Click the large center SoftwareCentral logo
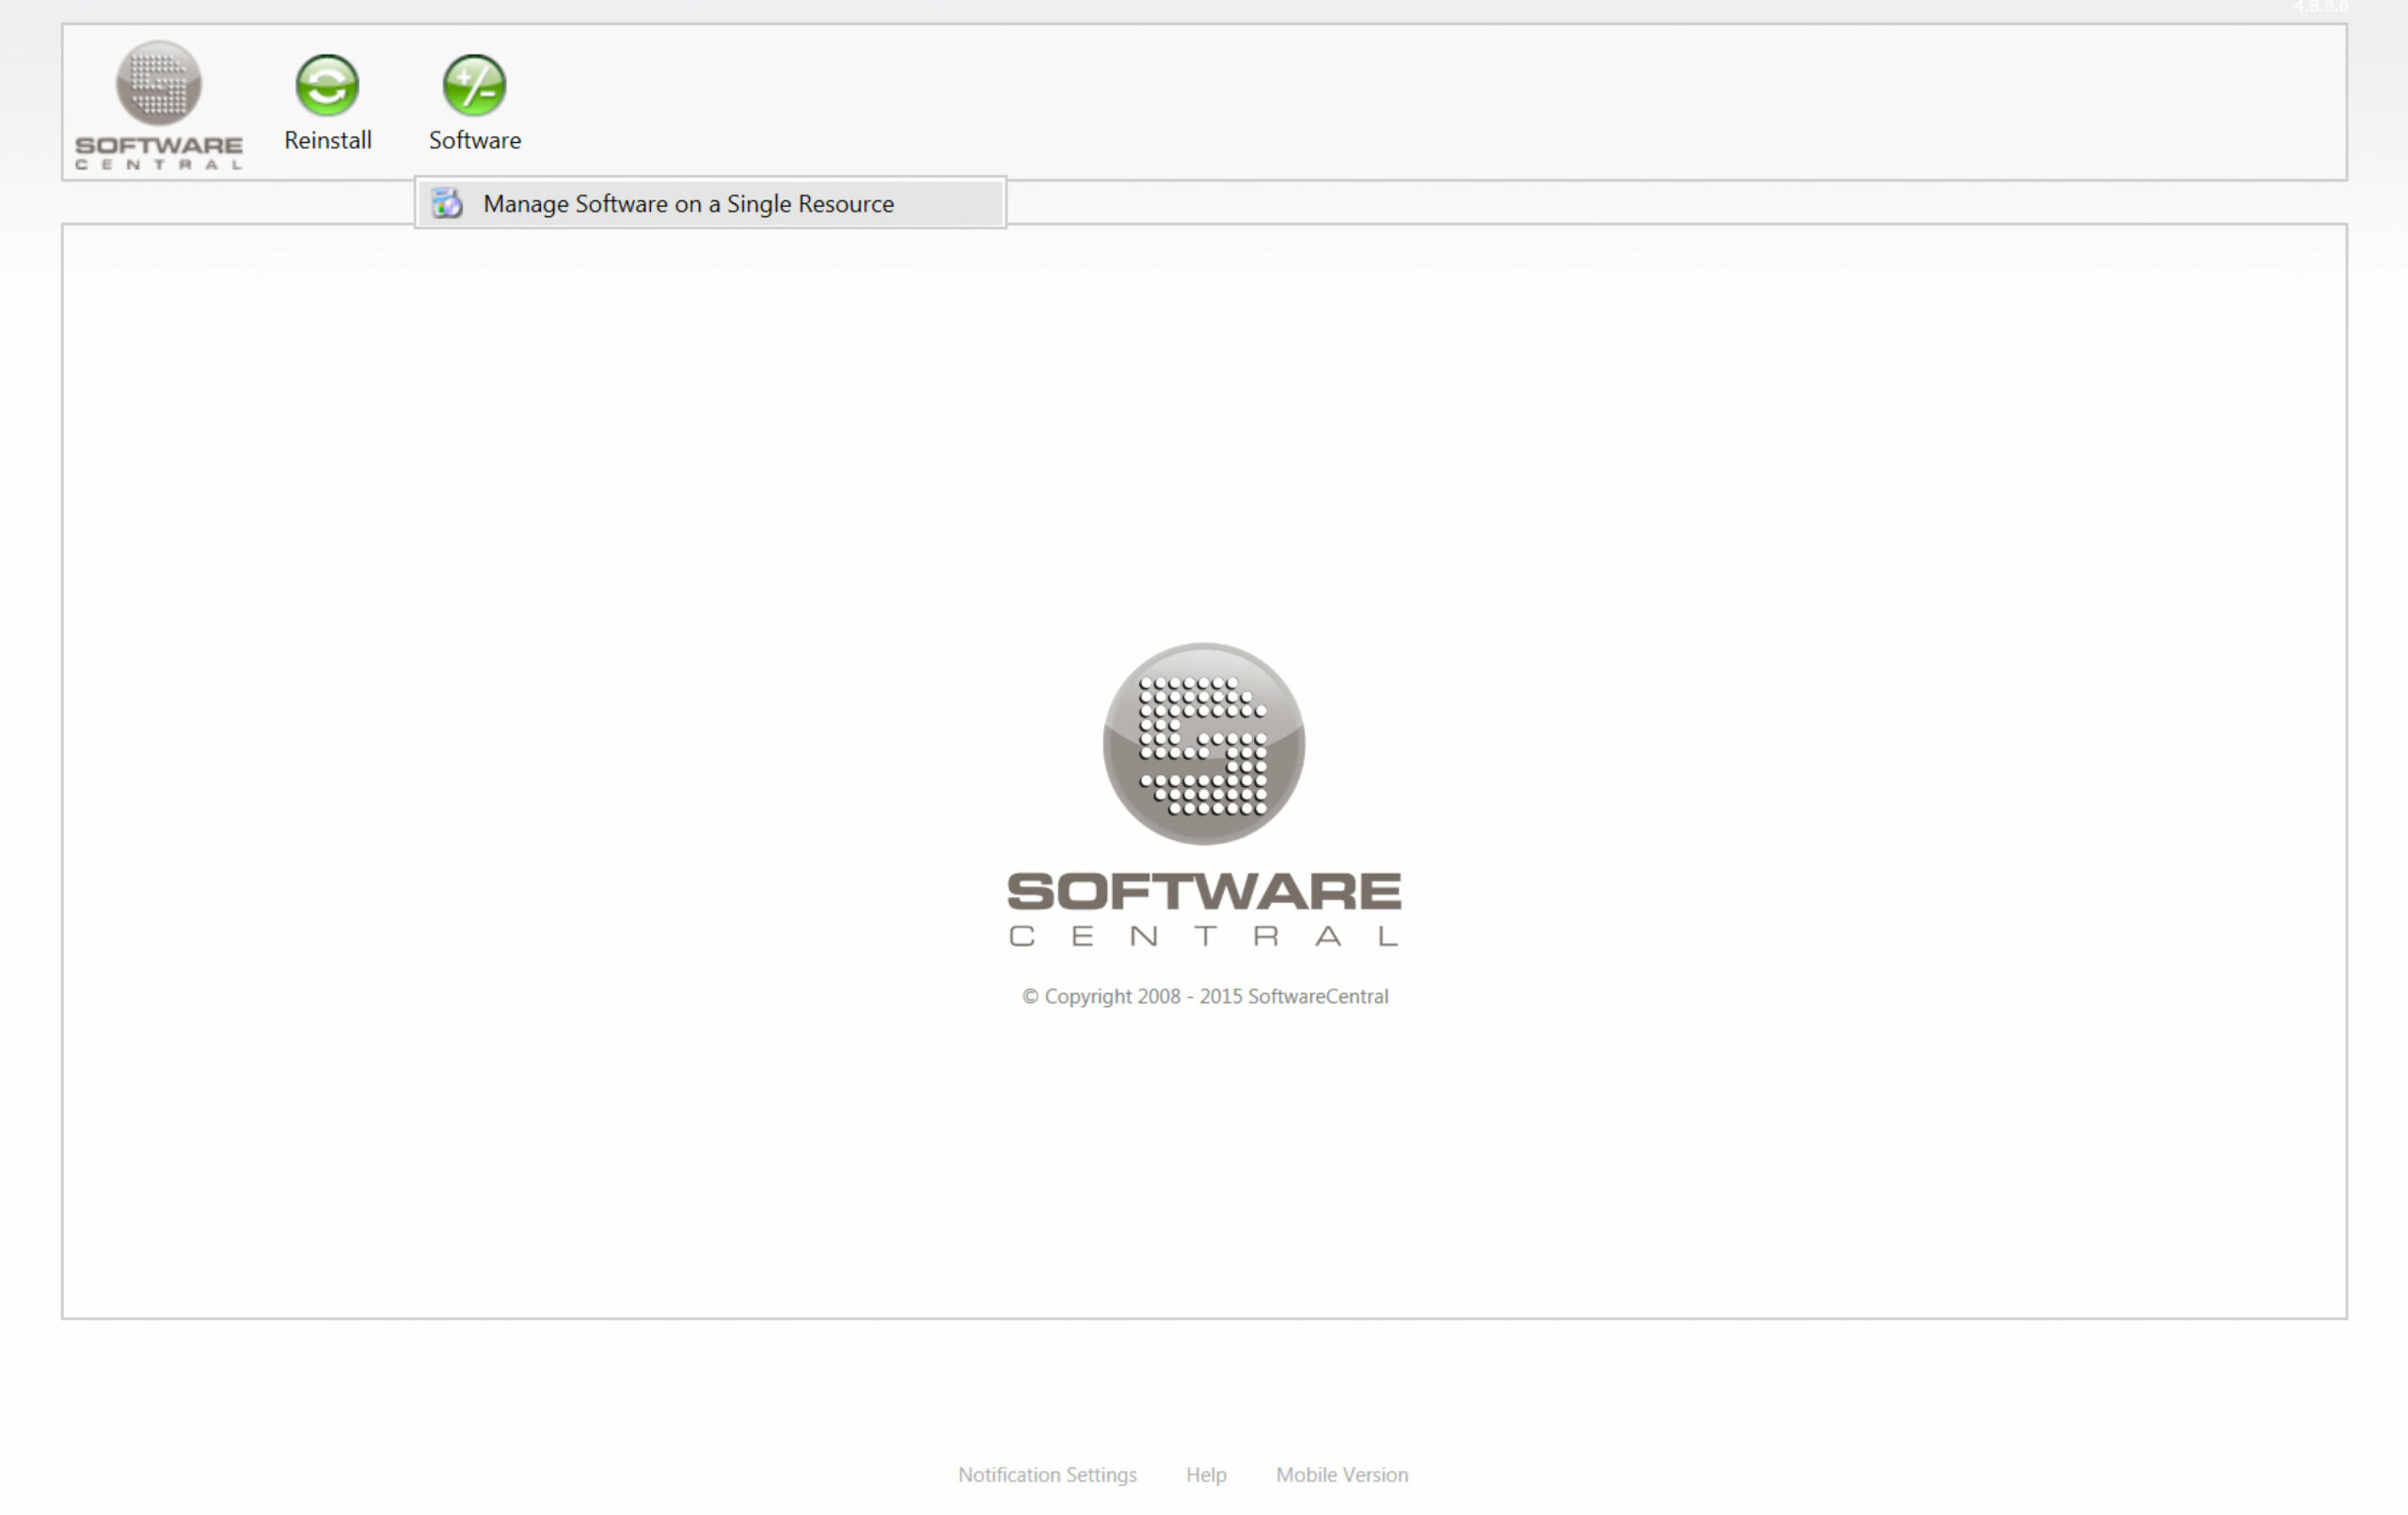 [x=1204, y=795]
